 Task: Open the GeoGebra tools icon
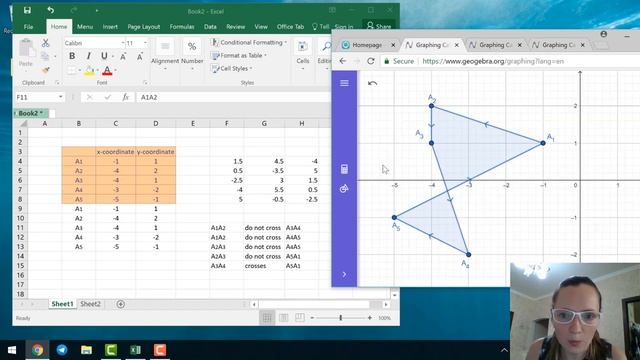344,189
